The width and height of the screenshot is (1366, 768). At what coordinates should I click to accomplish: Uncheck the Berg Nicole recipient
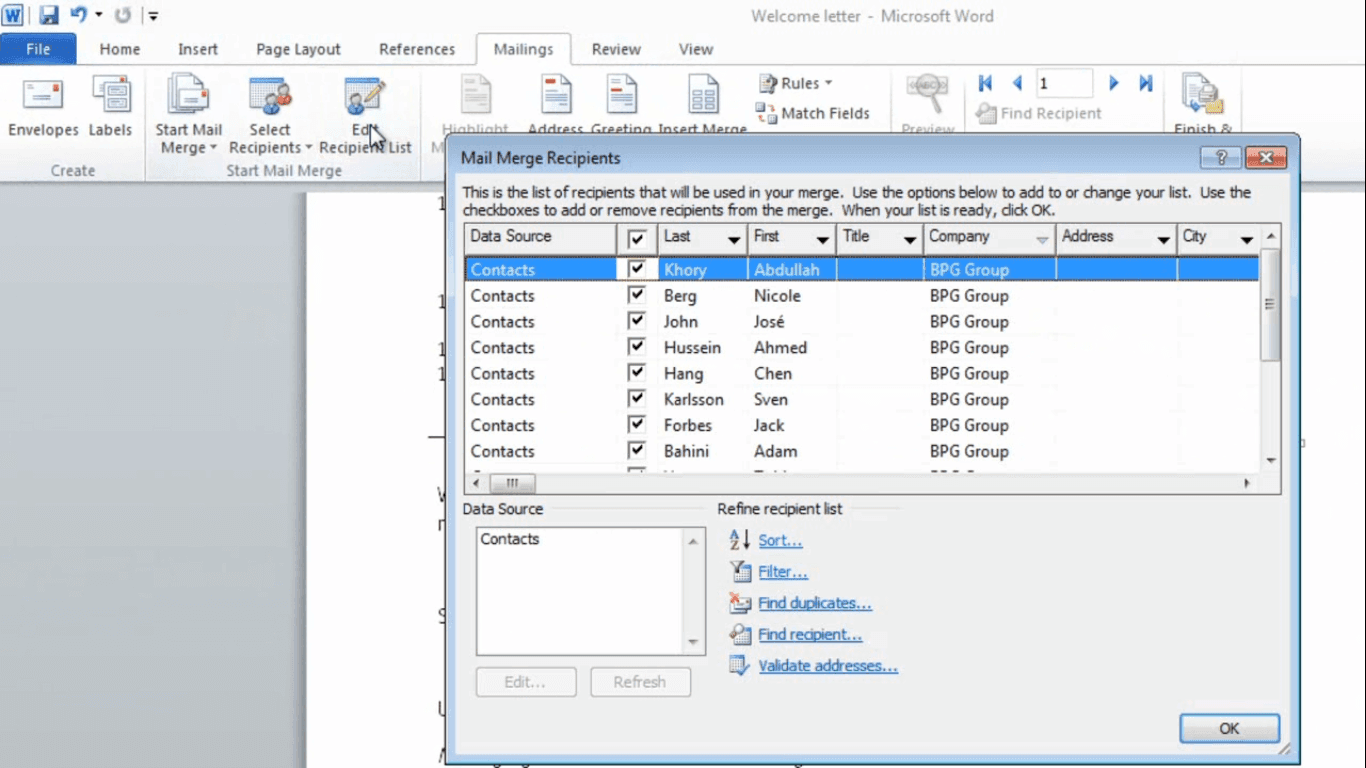pyautogui.click(x=637, y=295)
